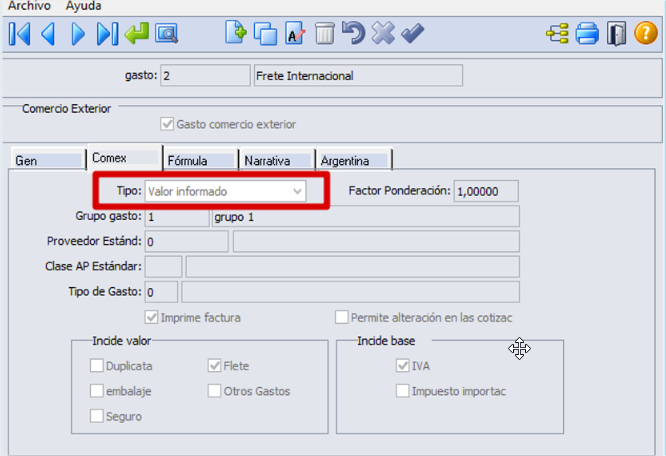
Task: Open the tree structure icon
Action: [557, 34]
